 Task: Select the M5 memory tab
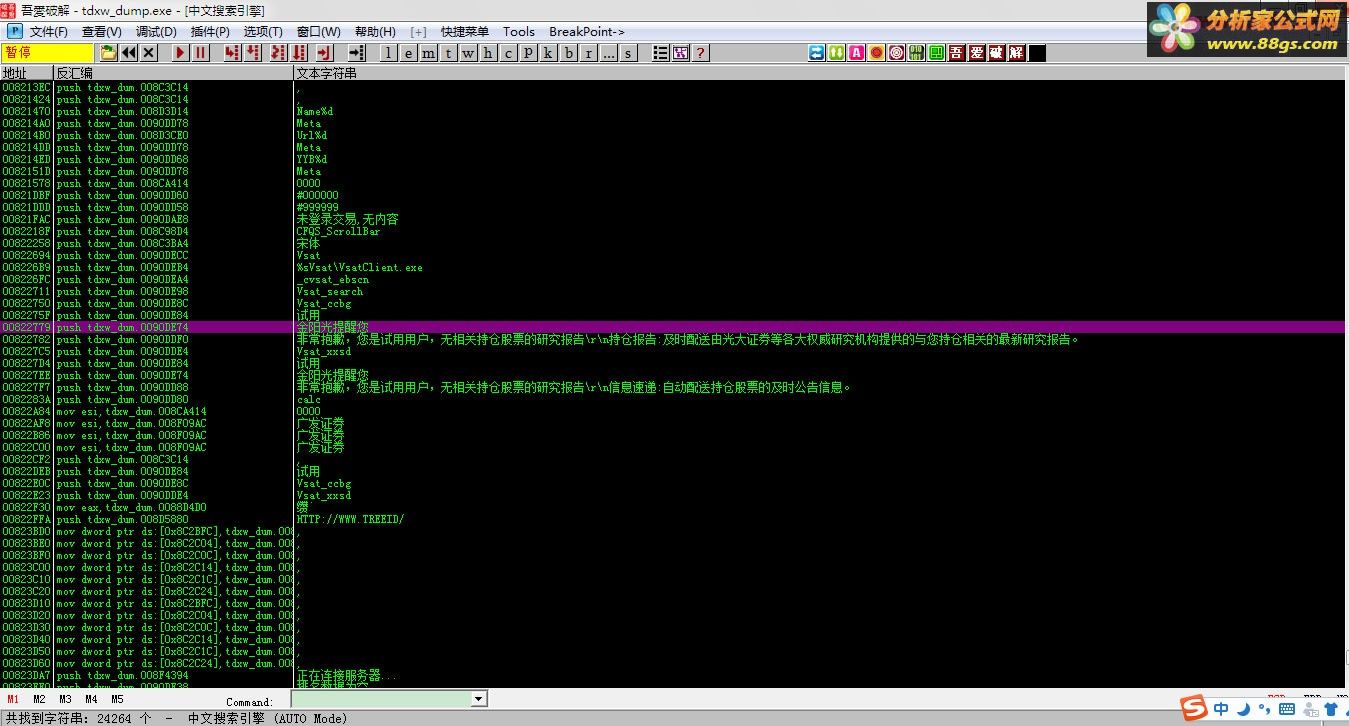(x=117, y=700)
